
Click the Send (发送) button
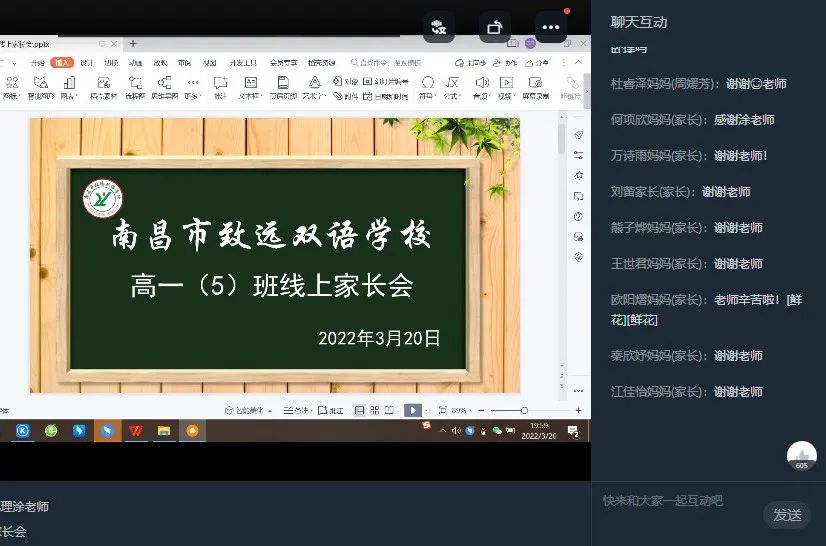pos(787,515)
